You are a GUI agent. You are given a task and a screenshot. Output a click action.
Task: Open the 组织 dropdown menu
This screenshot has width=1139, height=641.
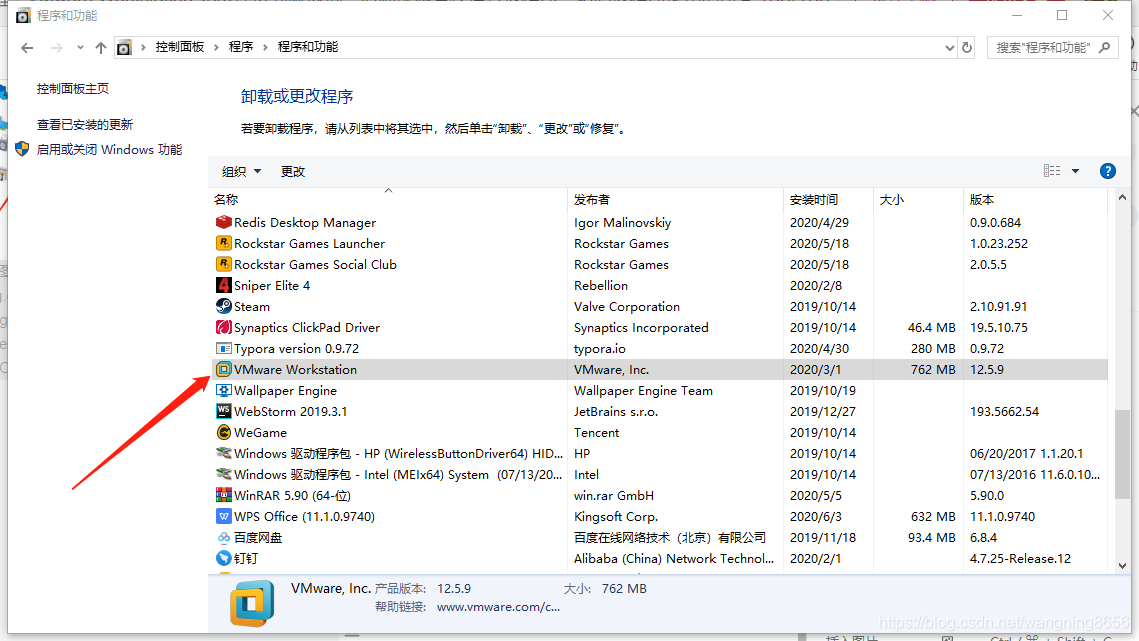pyautogui.click(x=241, y=172)
